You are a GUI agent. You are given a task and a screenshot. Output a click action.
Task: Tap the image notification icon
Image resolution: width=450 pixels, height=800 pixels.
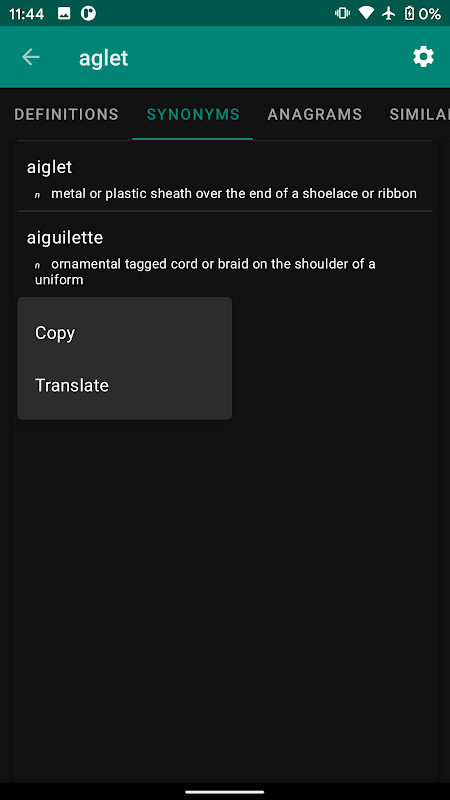pyautogui.click(x=64, y=14)
